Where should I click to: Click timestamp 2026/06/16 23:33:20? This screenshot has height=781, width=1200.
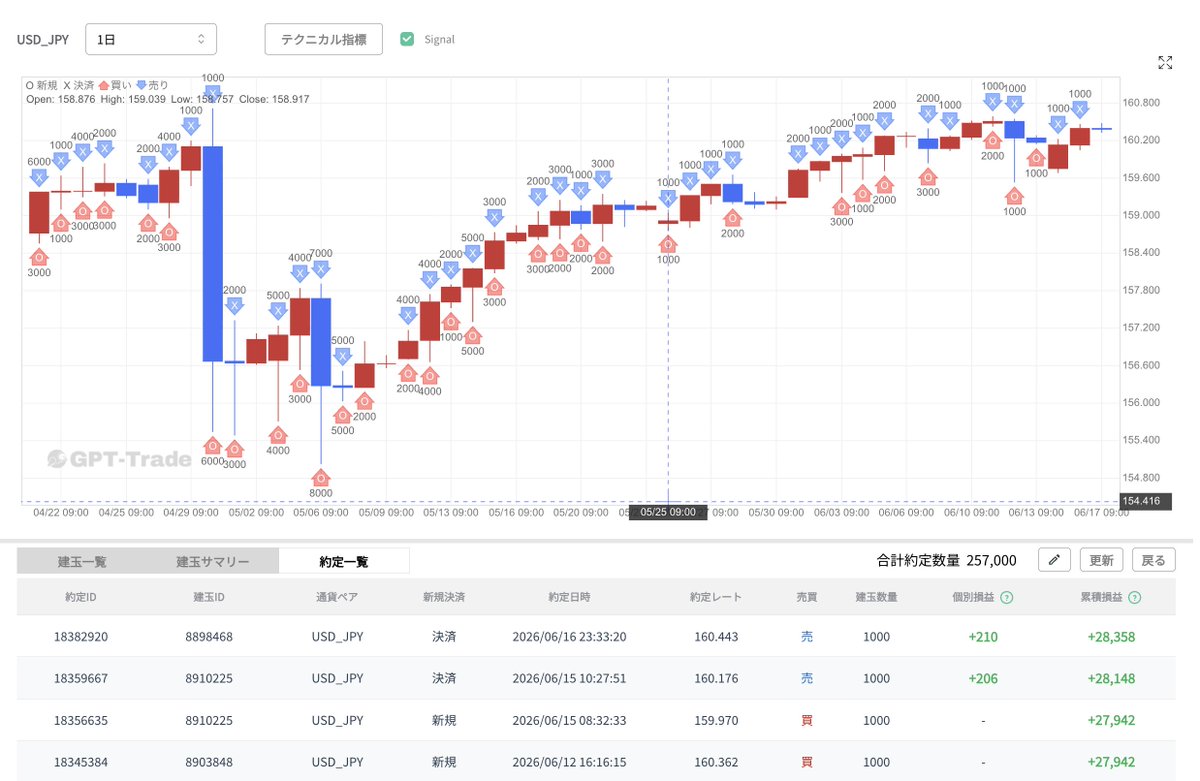(x=569, y=636)
